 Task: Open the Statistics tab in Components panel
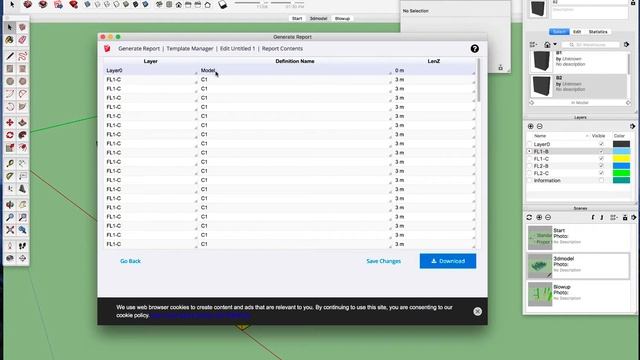coord(598,32)
